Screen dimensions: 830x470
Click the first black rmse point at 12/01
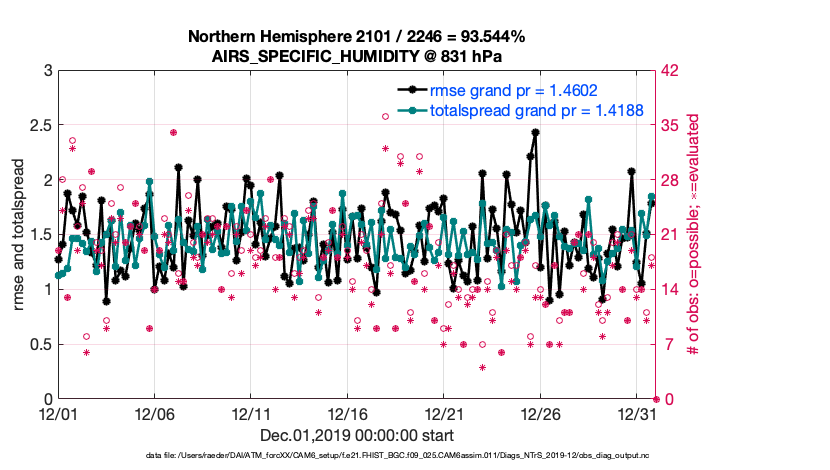click(58, 259)
